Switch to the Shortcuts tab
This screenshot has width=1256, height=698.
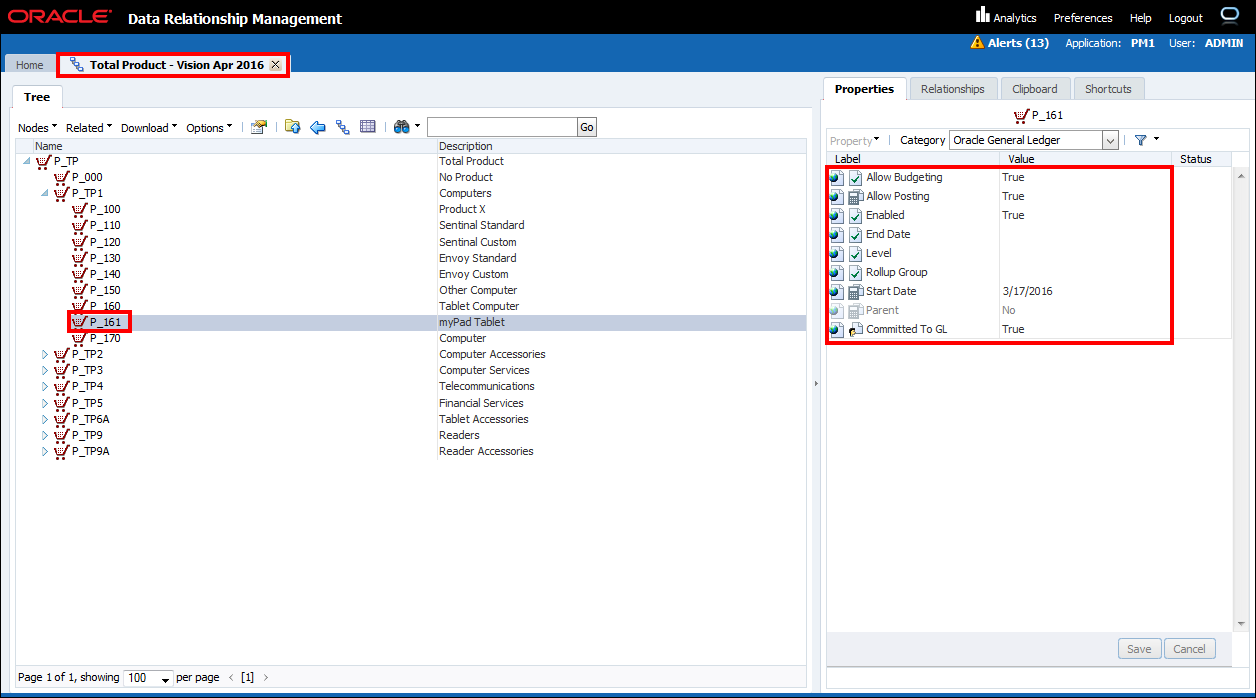click(x=1108, y=89)
